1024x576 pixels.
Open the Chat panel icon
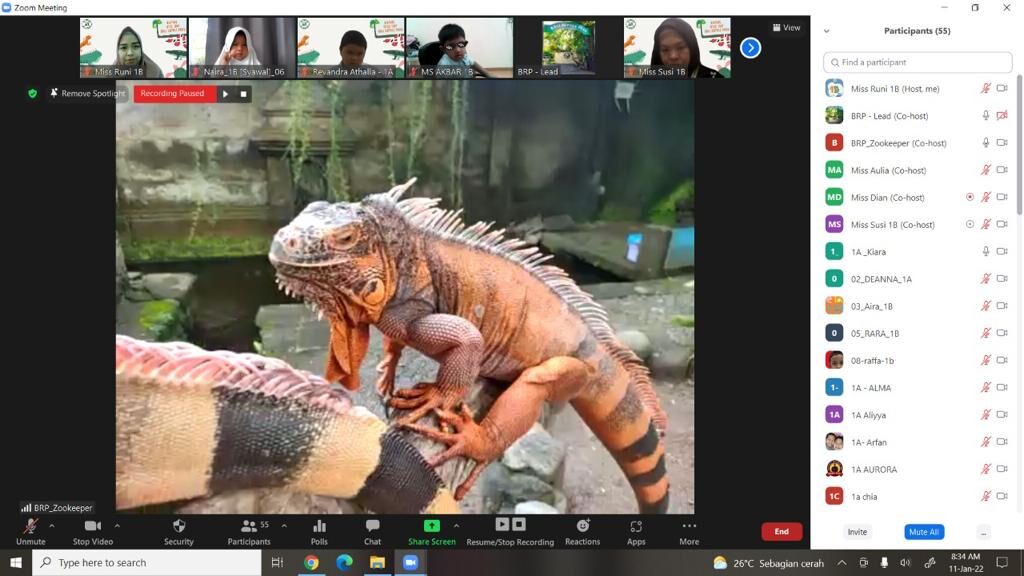pos(372,526)
